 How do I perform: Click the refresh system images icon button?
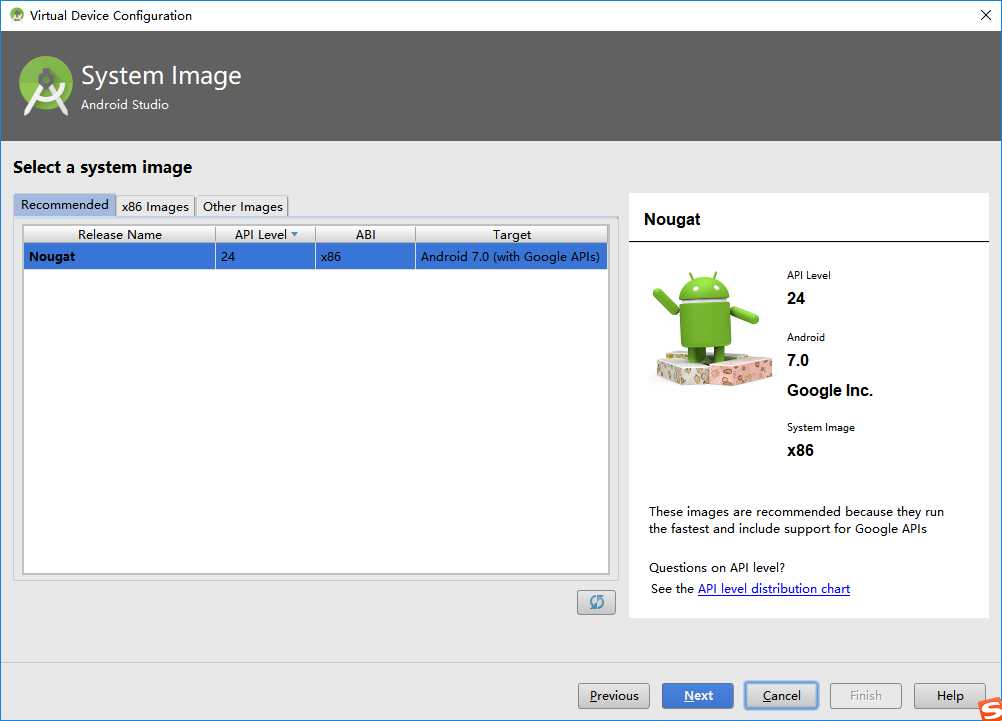(596, 602)
